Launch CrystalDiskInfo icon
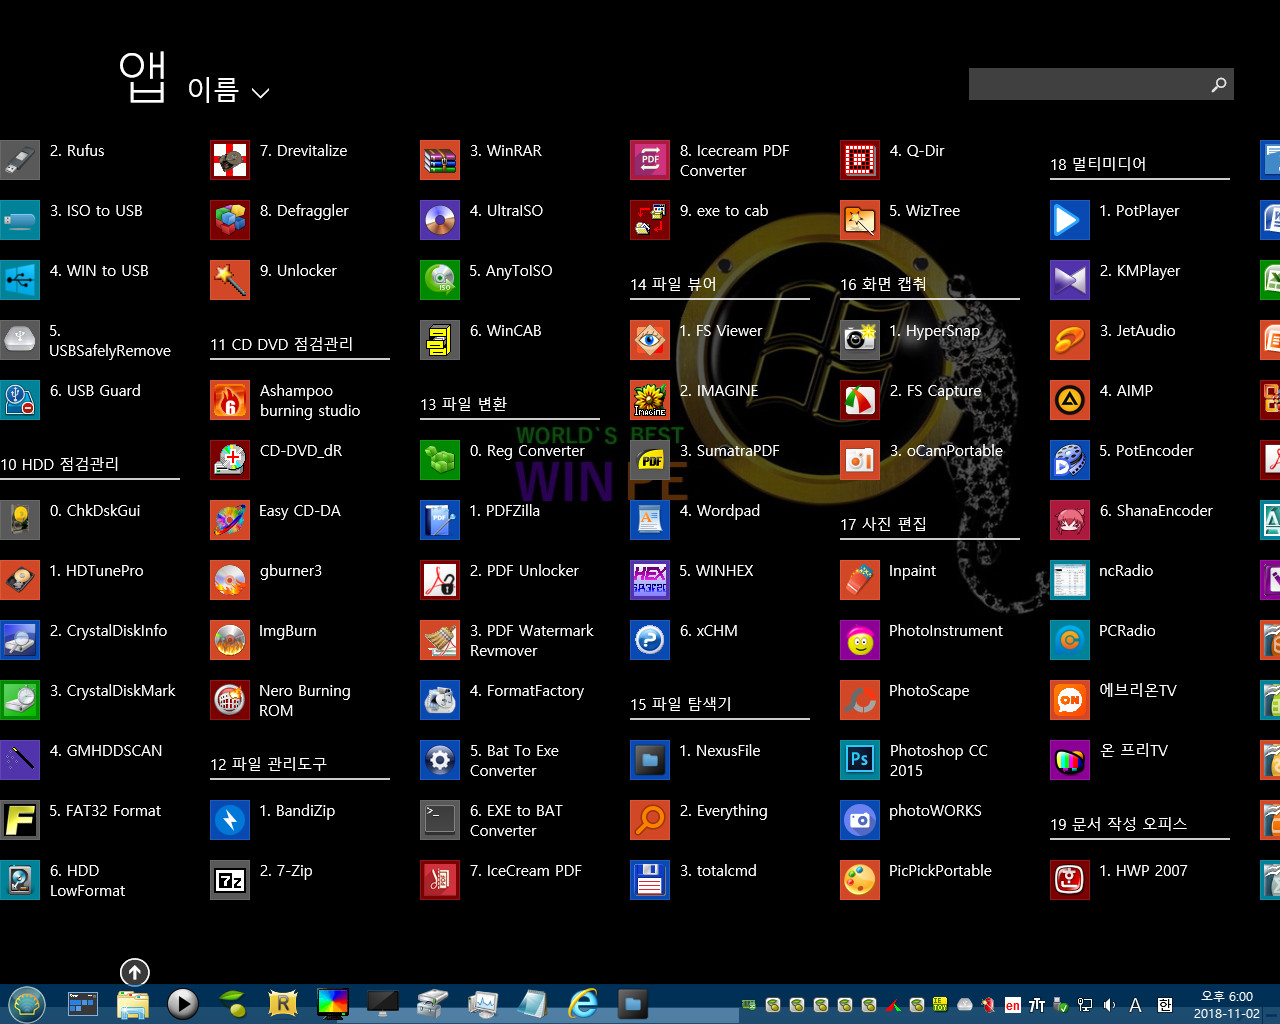 point(20,640)
